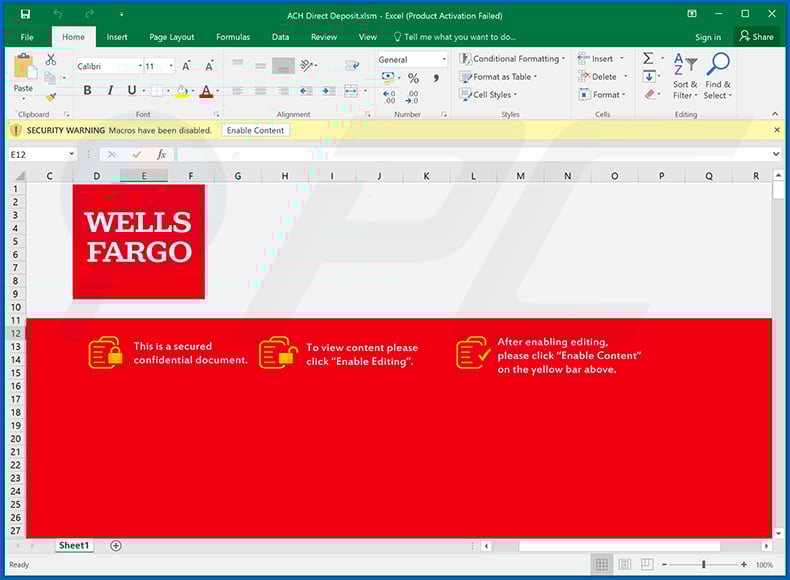Toggle align text left
Screen dimensions: 790x580
pos(238,91)
